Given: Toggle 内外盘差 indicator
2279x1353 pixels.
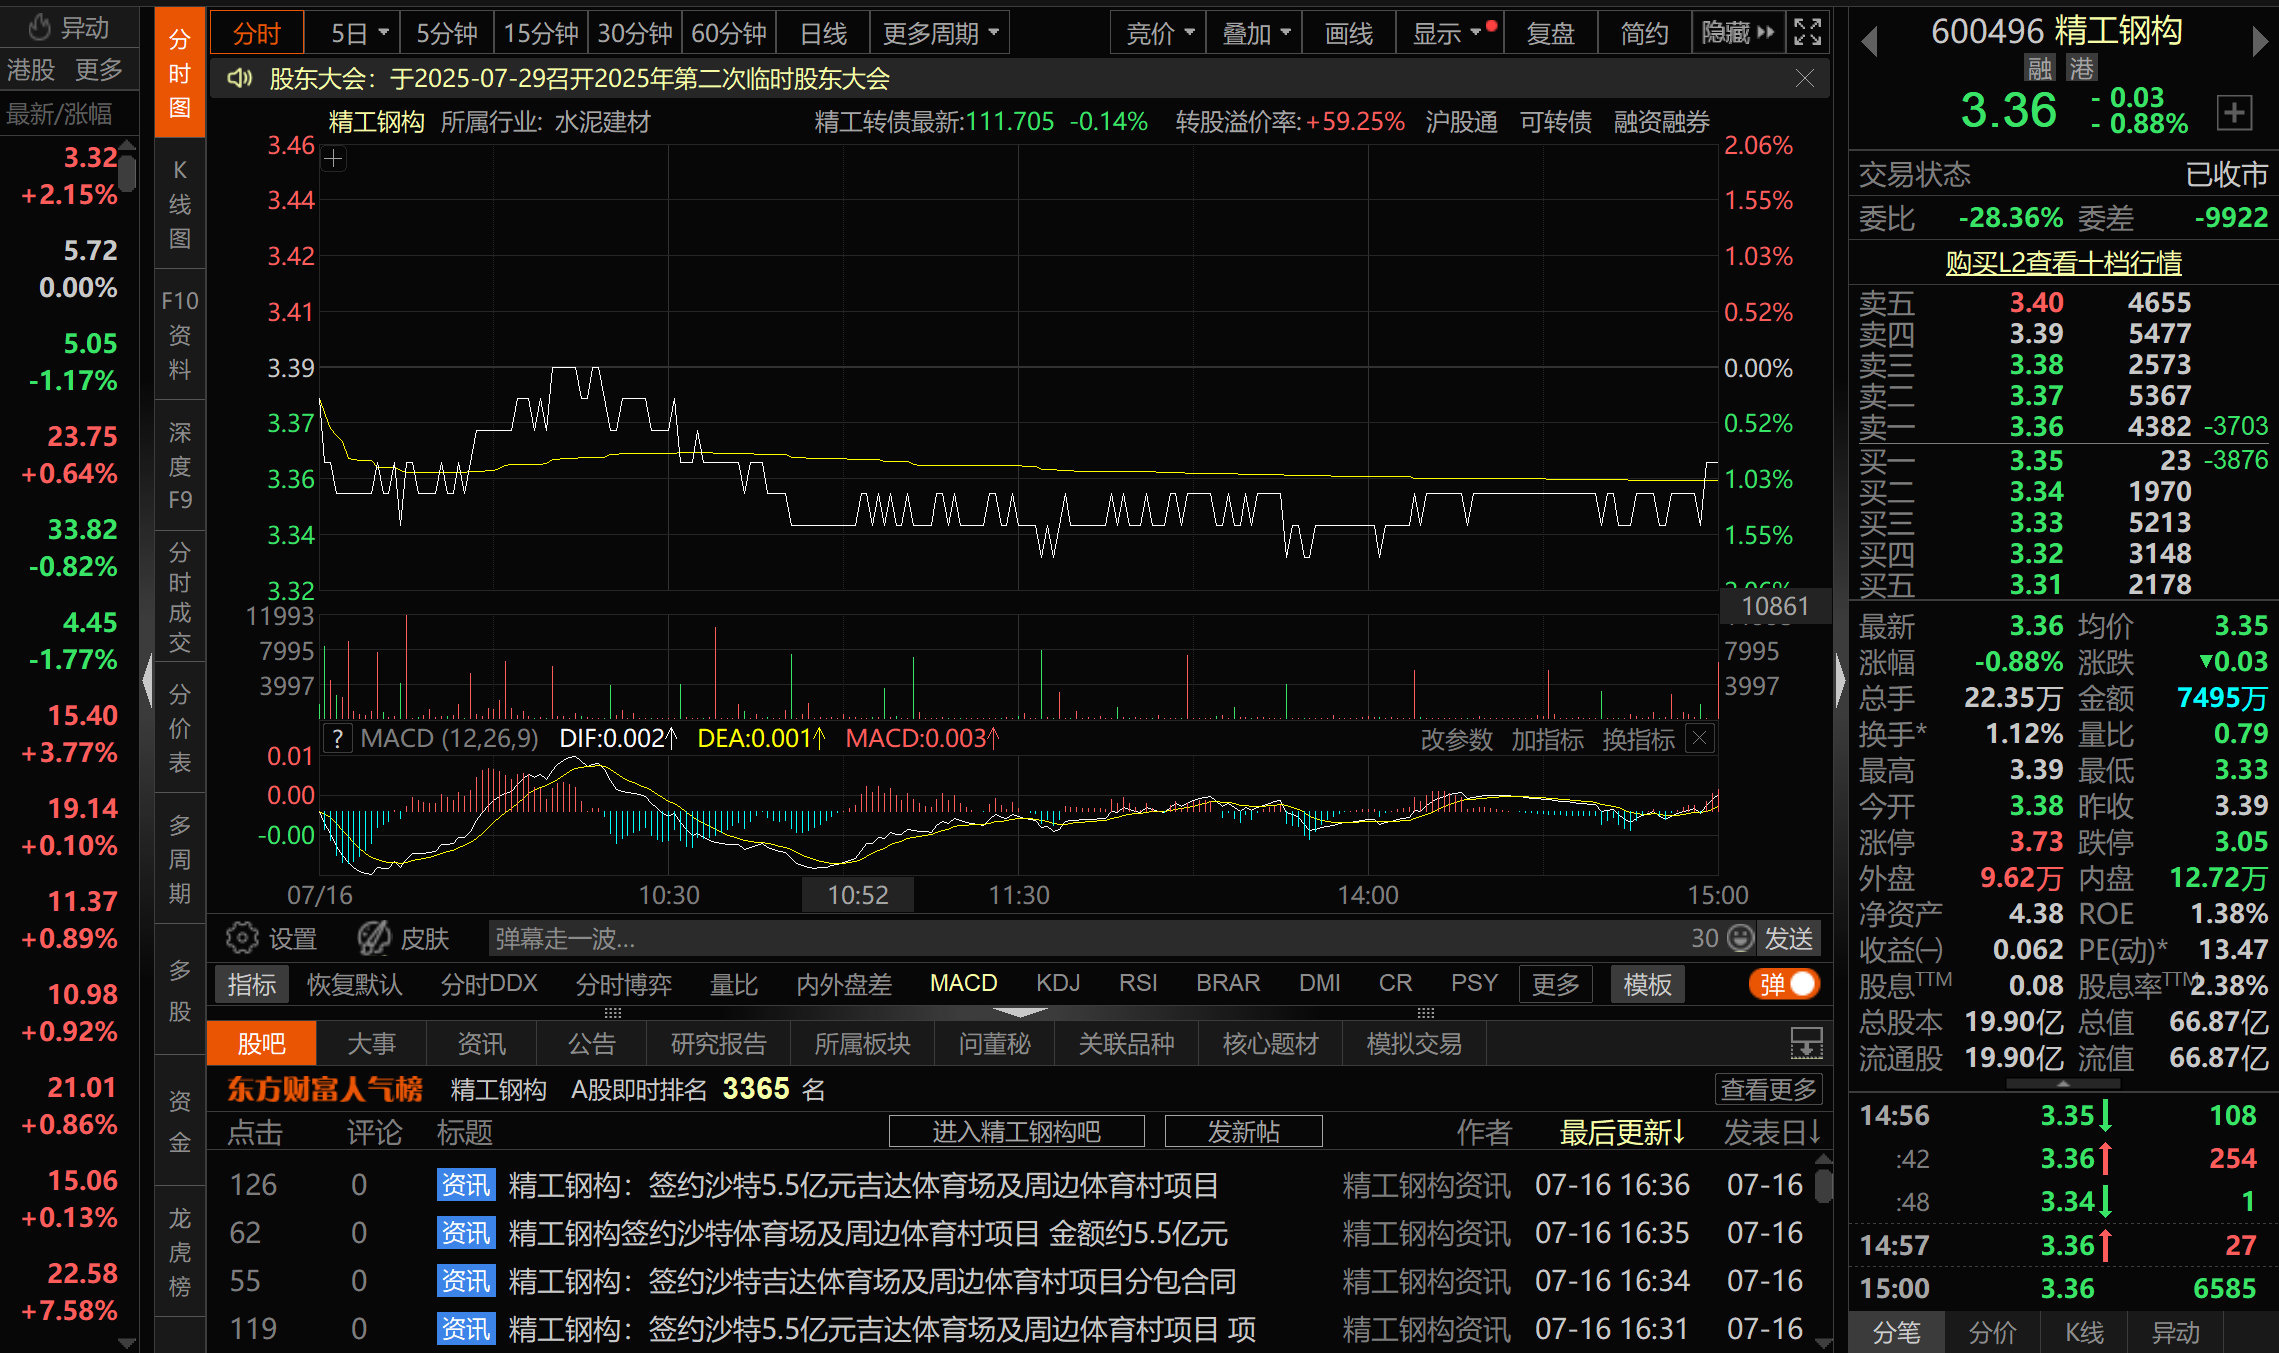Looking at the screenshot, I should coord(844,983).
